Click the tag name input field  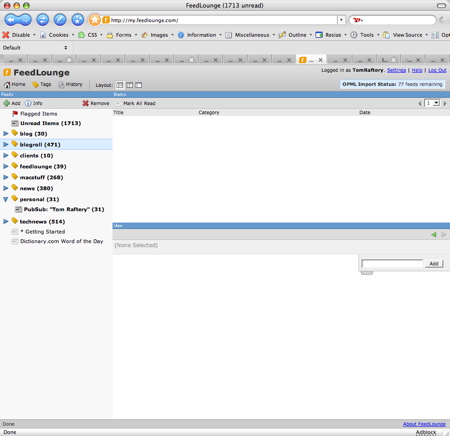(392, 264)
